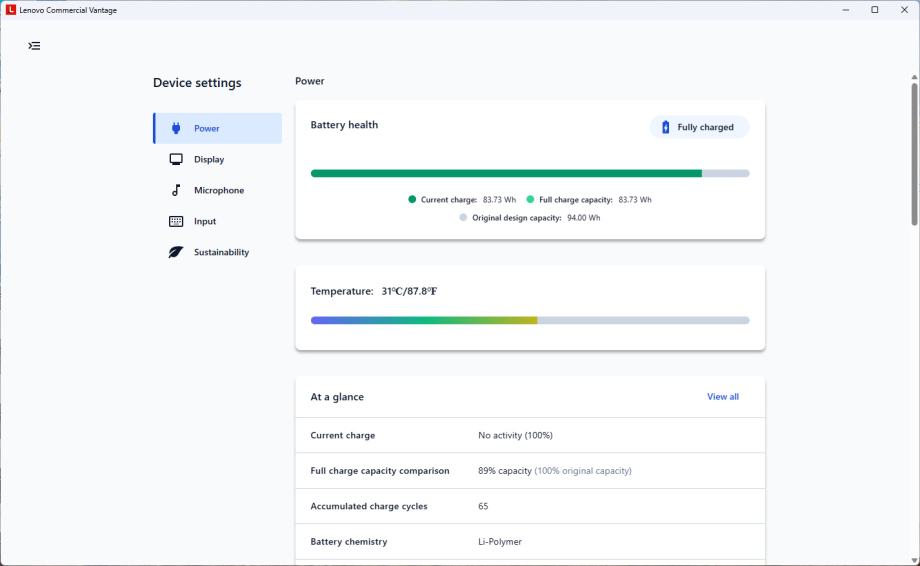This screenshot has height=566, width=920.
Task: Click the Lenovo Vantage logo in title bar
Action: coord(11,10)
